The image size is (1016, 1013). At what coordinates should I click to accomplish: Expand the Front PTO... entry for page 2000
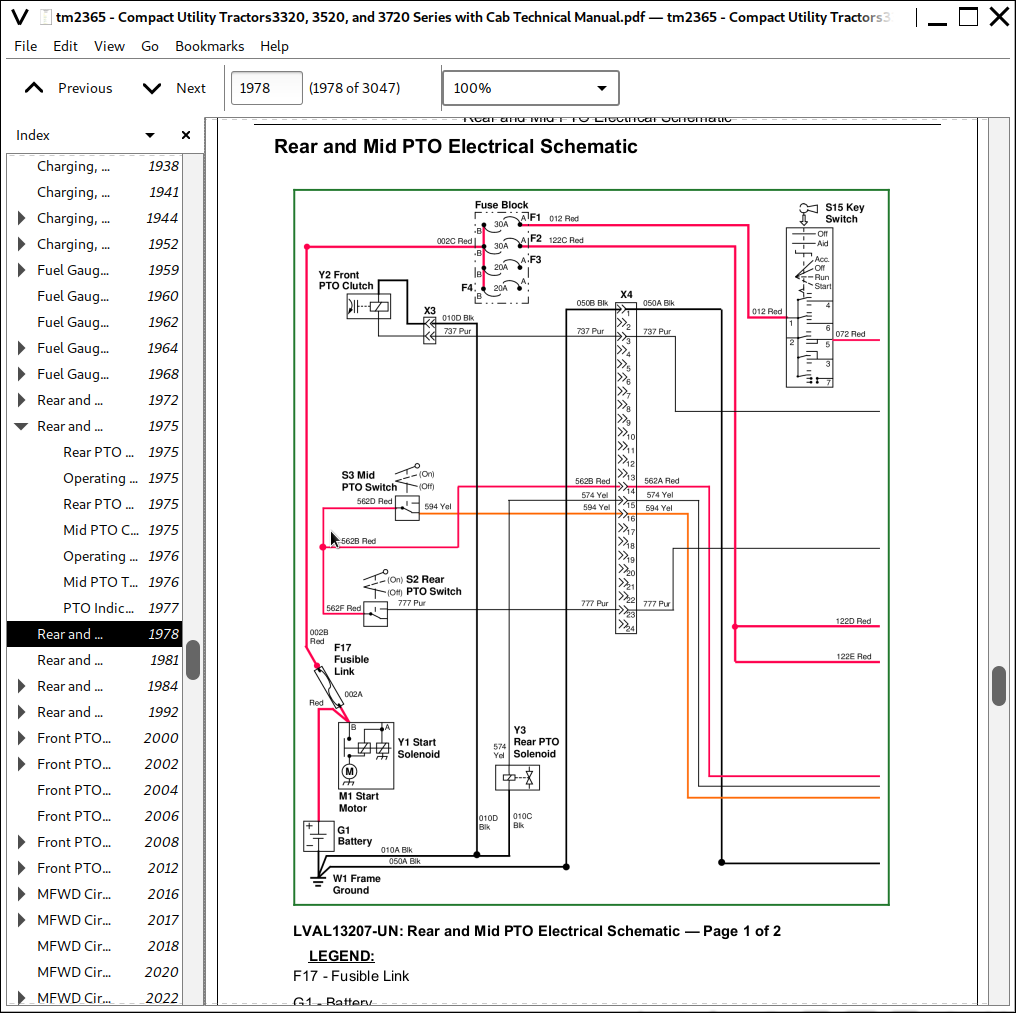pyautogui.click(x=21, y=738)
